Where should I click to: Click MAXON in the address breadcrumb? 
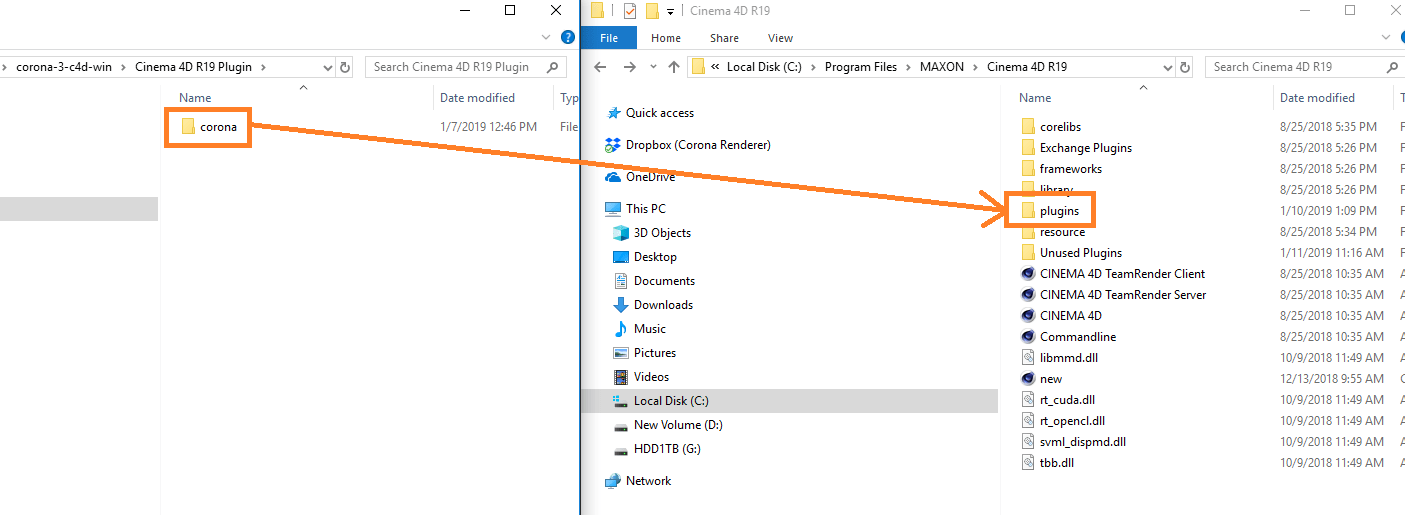coord(942,67)
